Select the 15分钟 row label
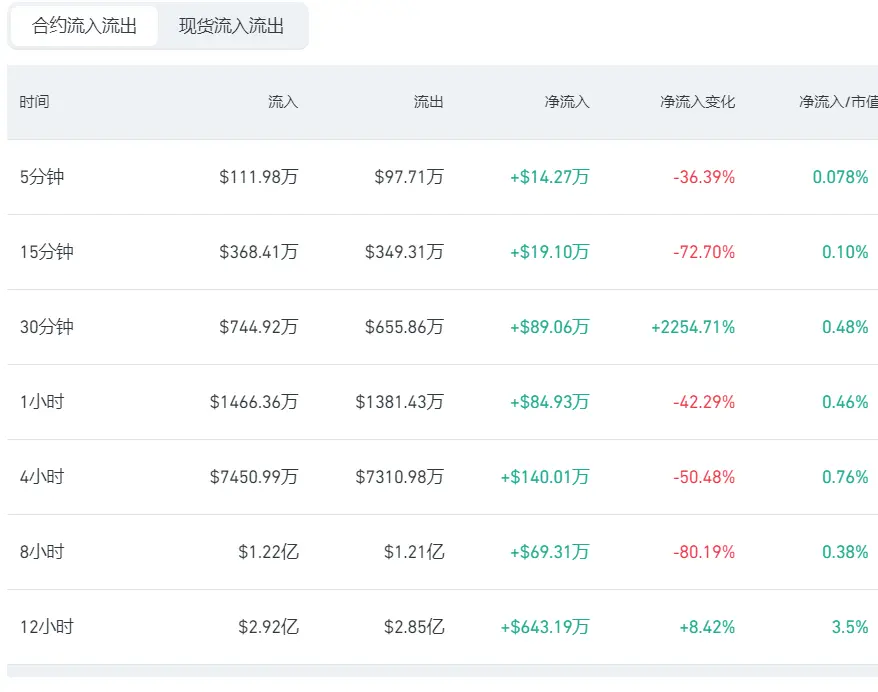Screen dimensions: 878x692 click(46, 252)
